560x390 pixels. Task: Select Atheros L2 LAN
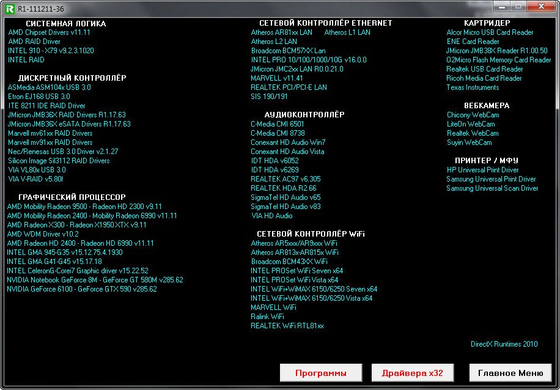pos(274,41)
